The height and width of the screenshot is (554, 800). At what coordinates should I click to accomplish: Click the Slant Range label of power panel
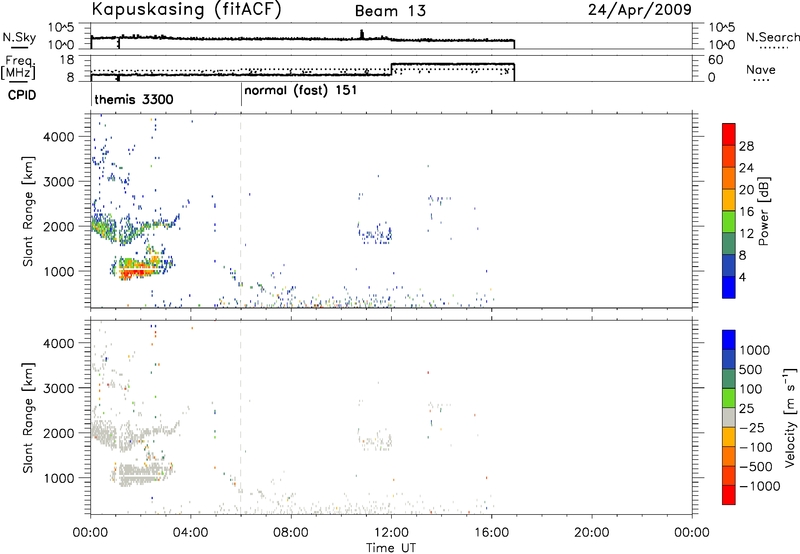(28, 211)
